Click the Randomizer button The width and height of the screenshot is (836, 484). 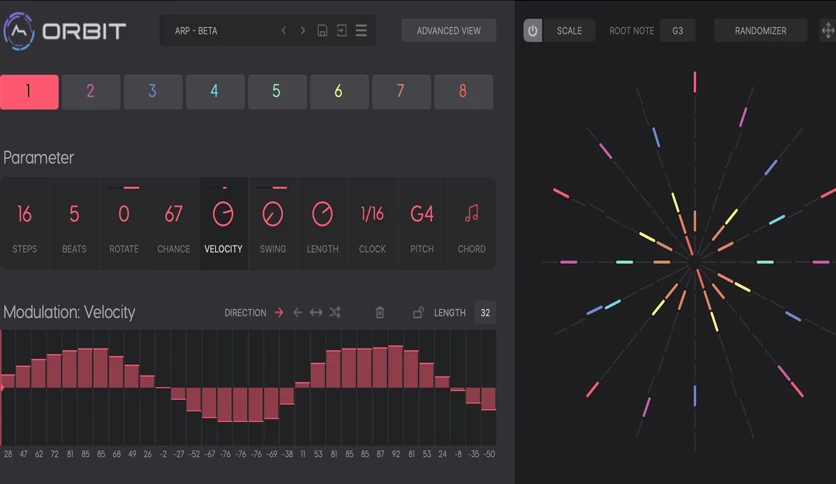tap(761, 30)
